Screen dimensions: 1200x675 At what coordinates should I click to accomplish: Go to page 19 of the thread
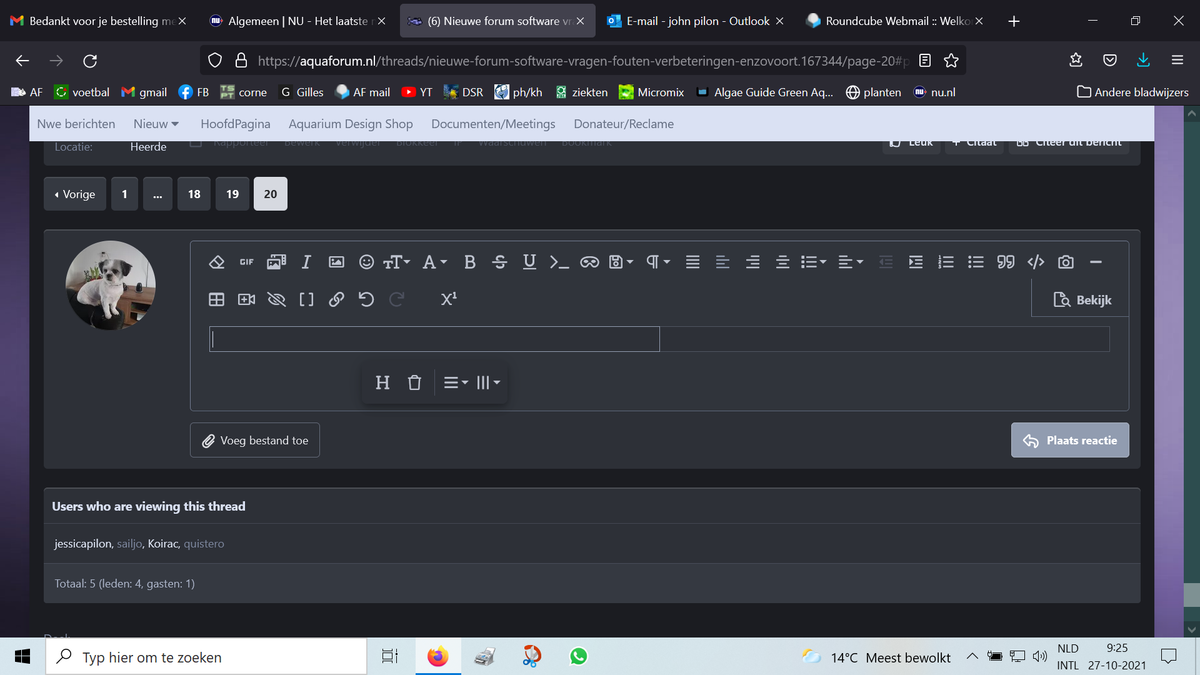pyautogui.click(x=232, y=194)
